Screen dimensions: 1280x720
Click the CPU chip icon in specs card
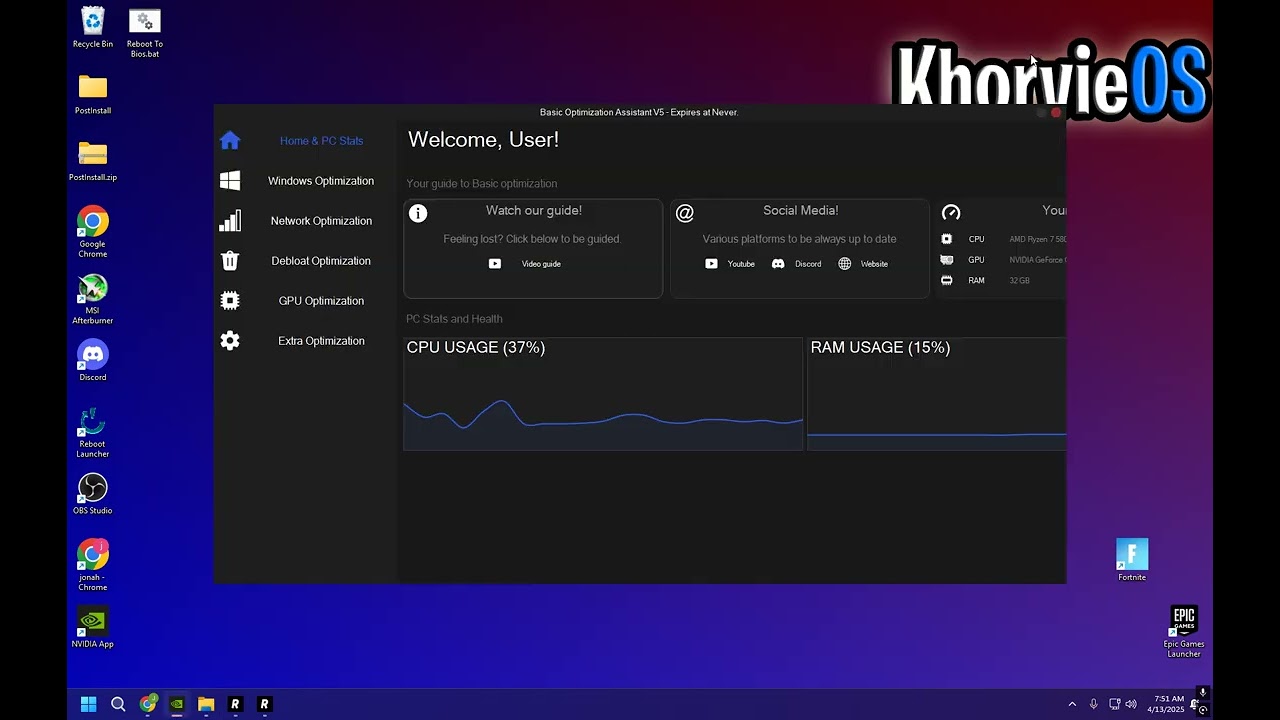point(947,239)
